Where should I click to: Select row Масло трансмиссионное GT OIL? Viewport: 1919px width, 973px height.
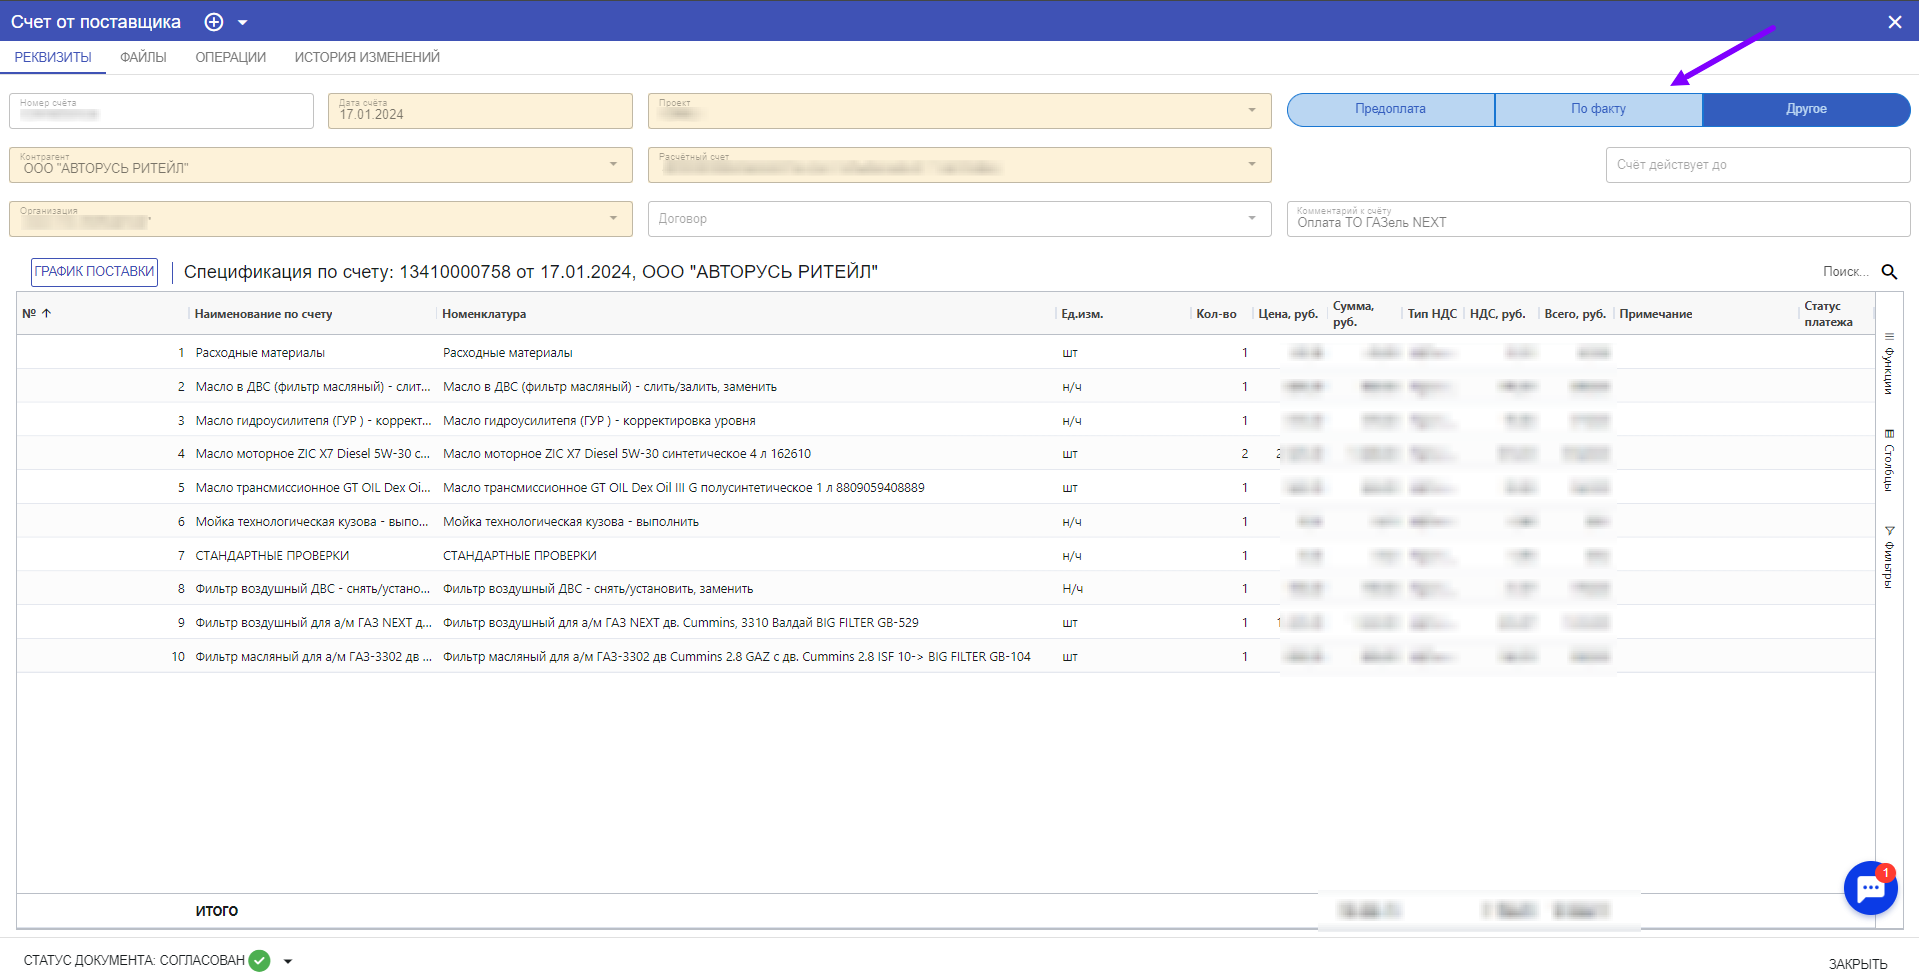(945, 488)
